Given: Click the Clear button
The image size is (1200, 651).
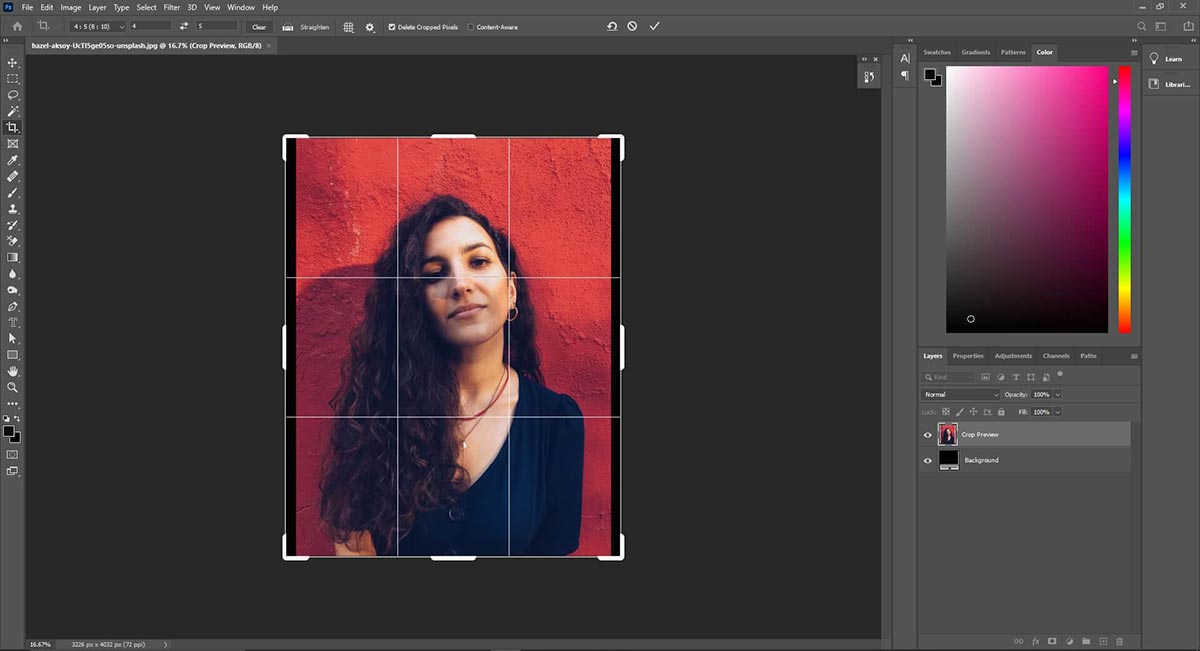Looking at the screenshot, I should (x=259, y=27).
